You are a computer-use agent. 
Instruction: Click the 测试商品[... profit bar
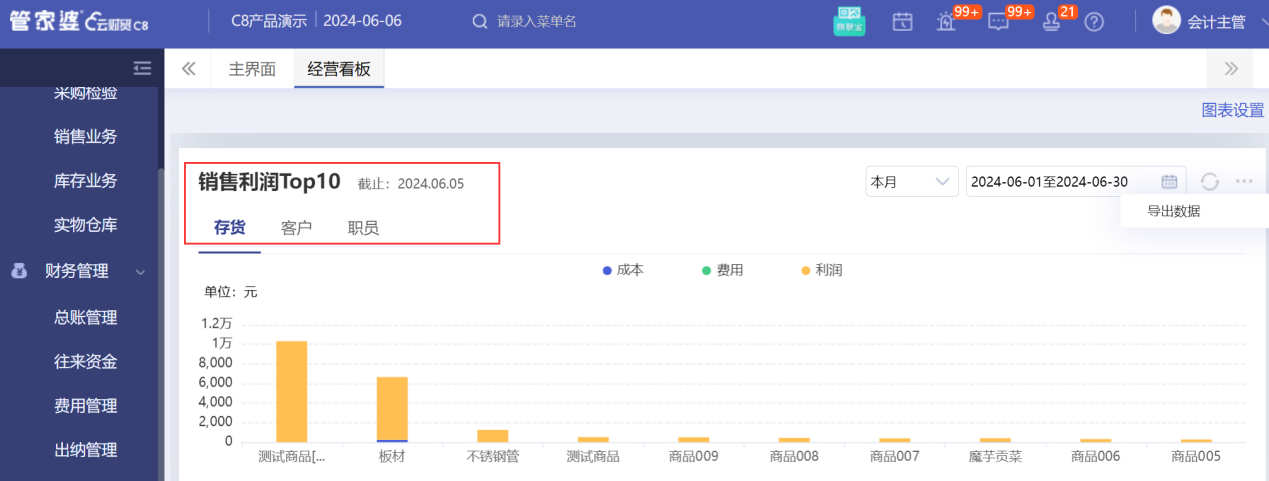[291, 391]
